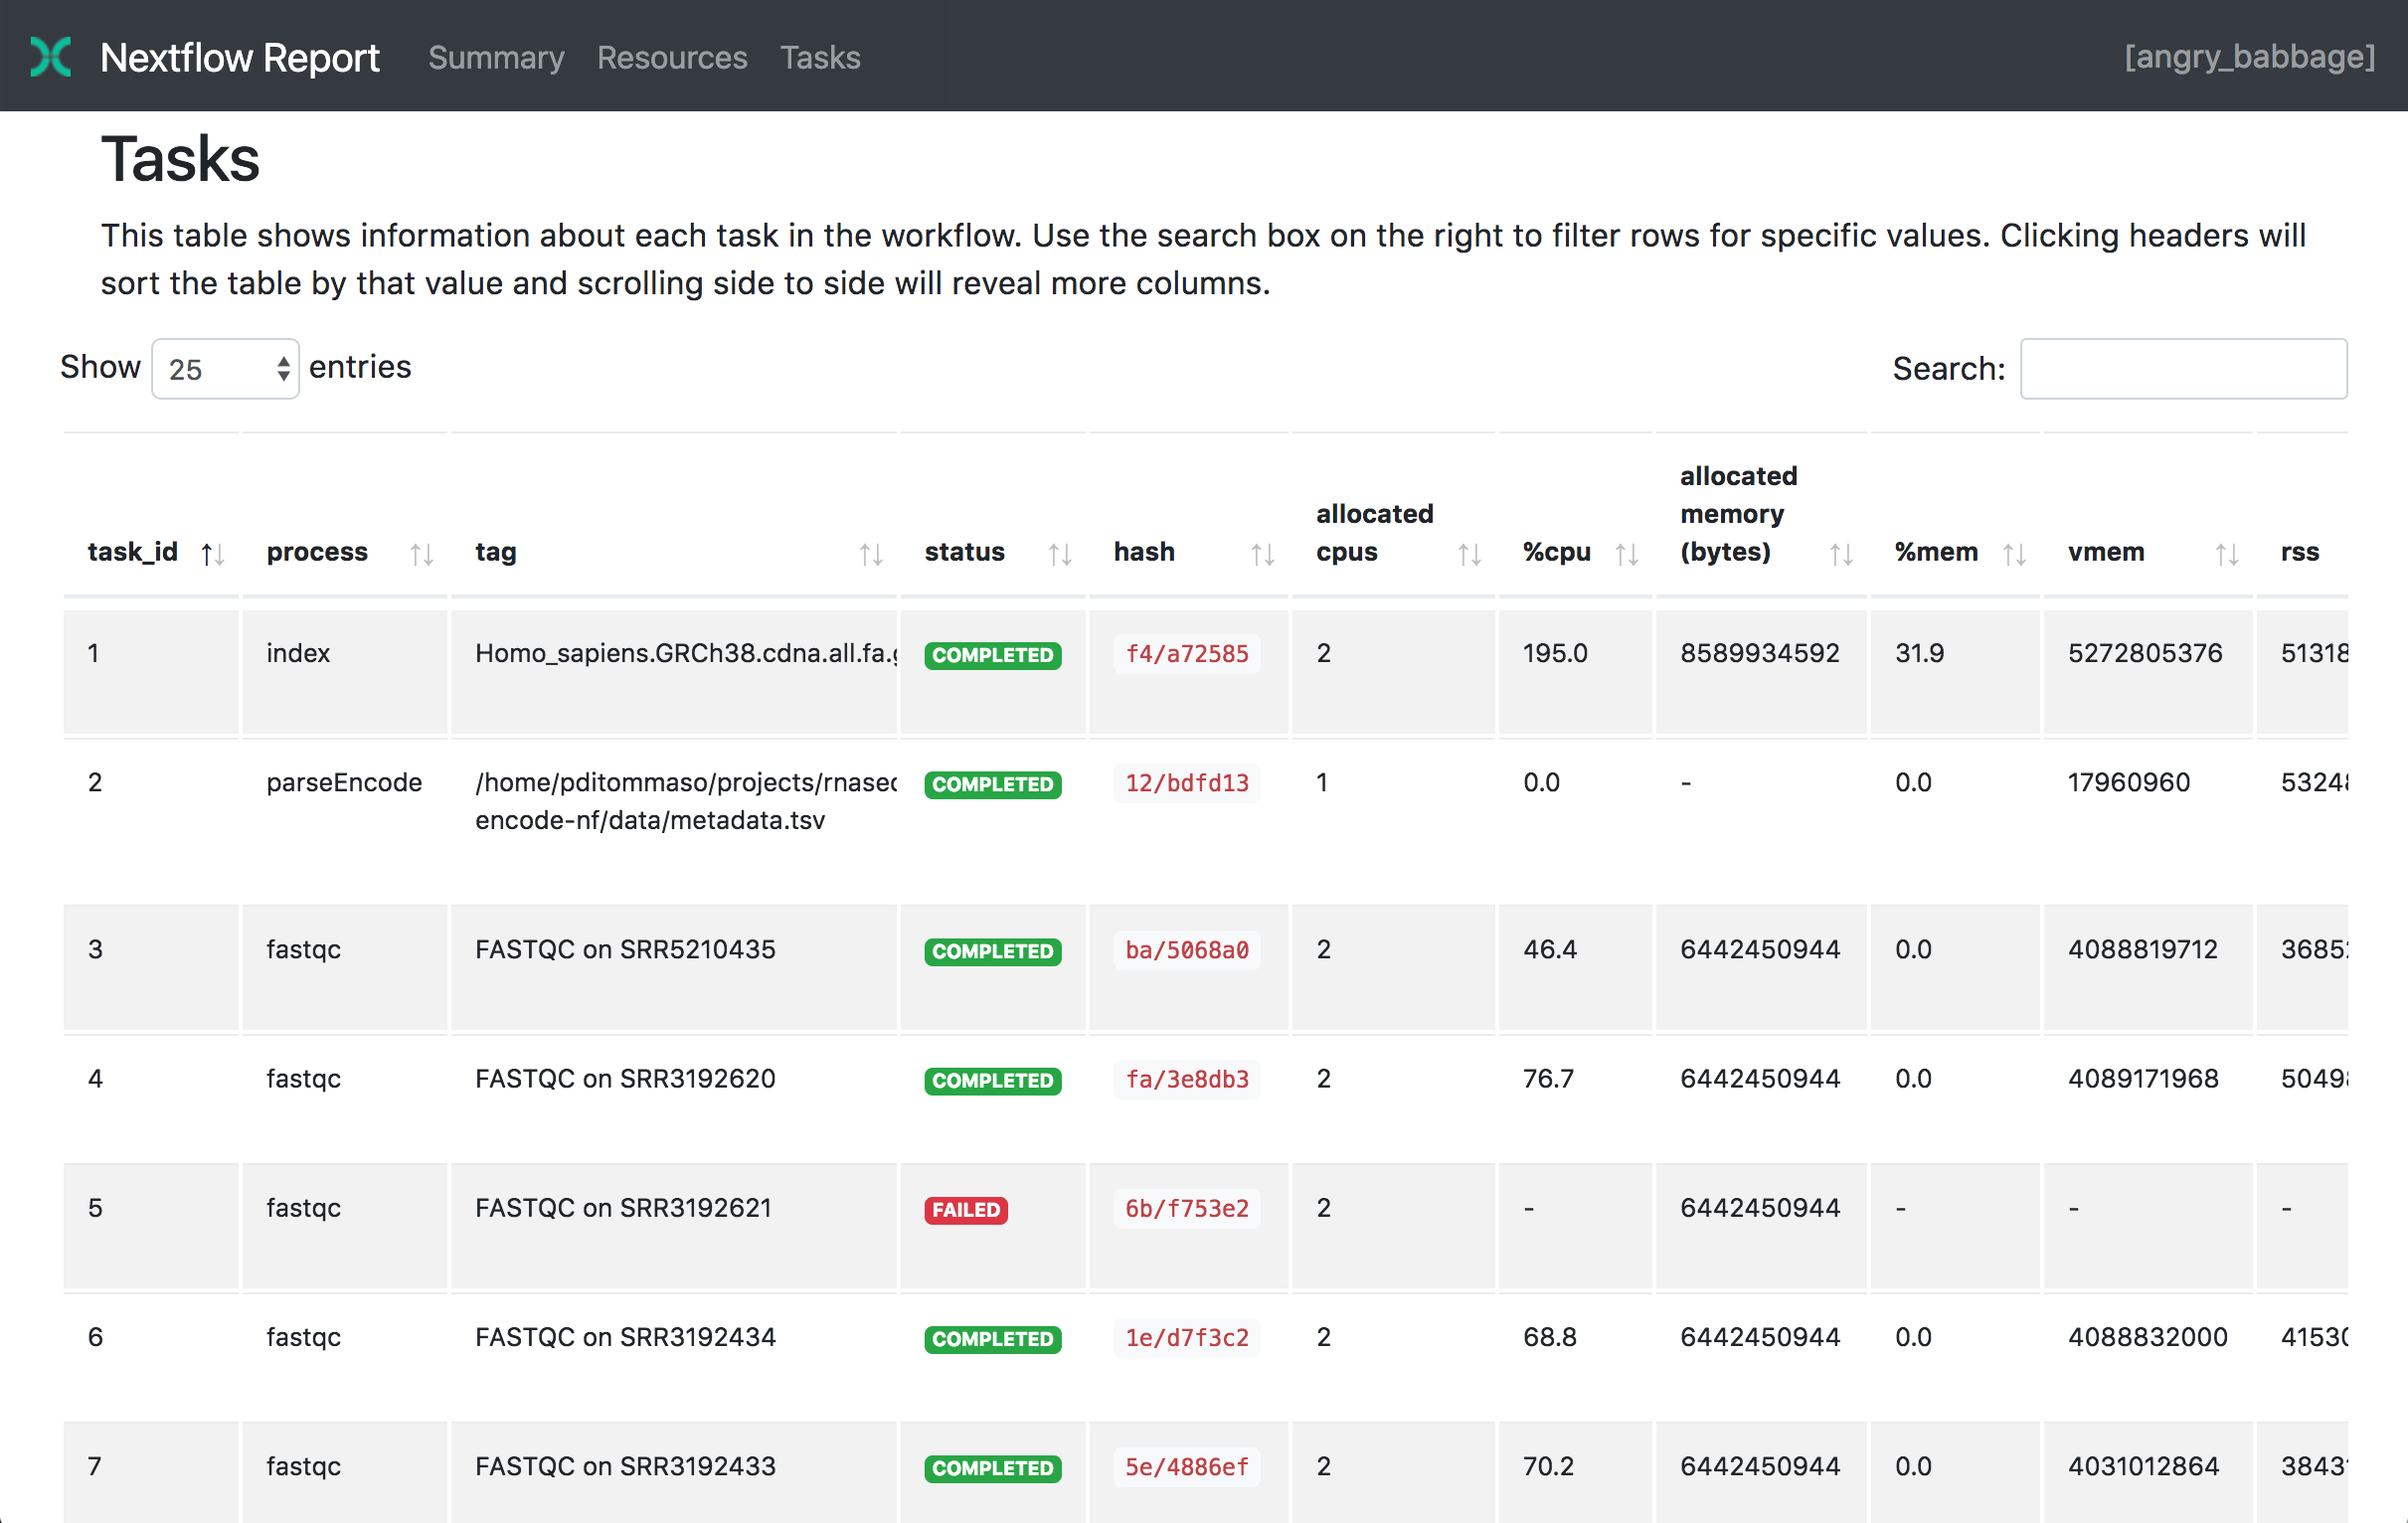
Task: Click the Nextflow Report title link
Action: 240,57
